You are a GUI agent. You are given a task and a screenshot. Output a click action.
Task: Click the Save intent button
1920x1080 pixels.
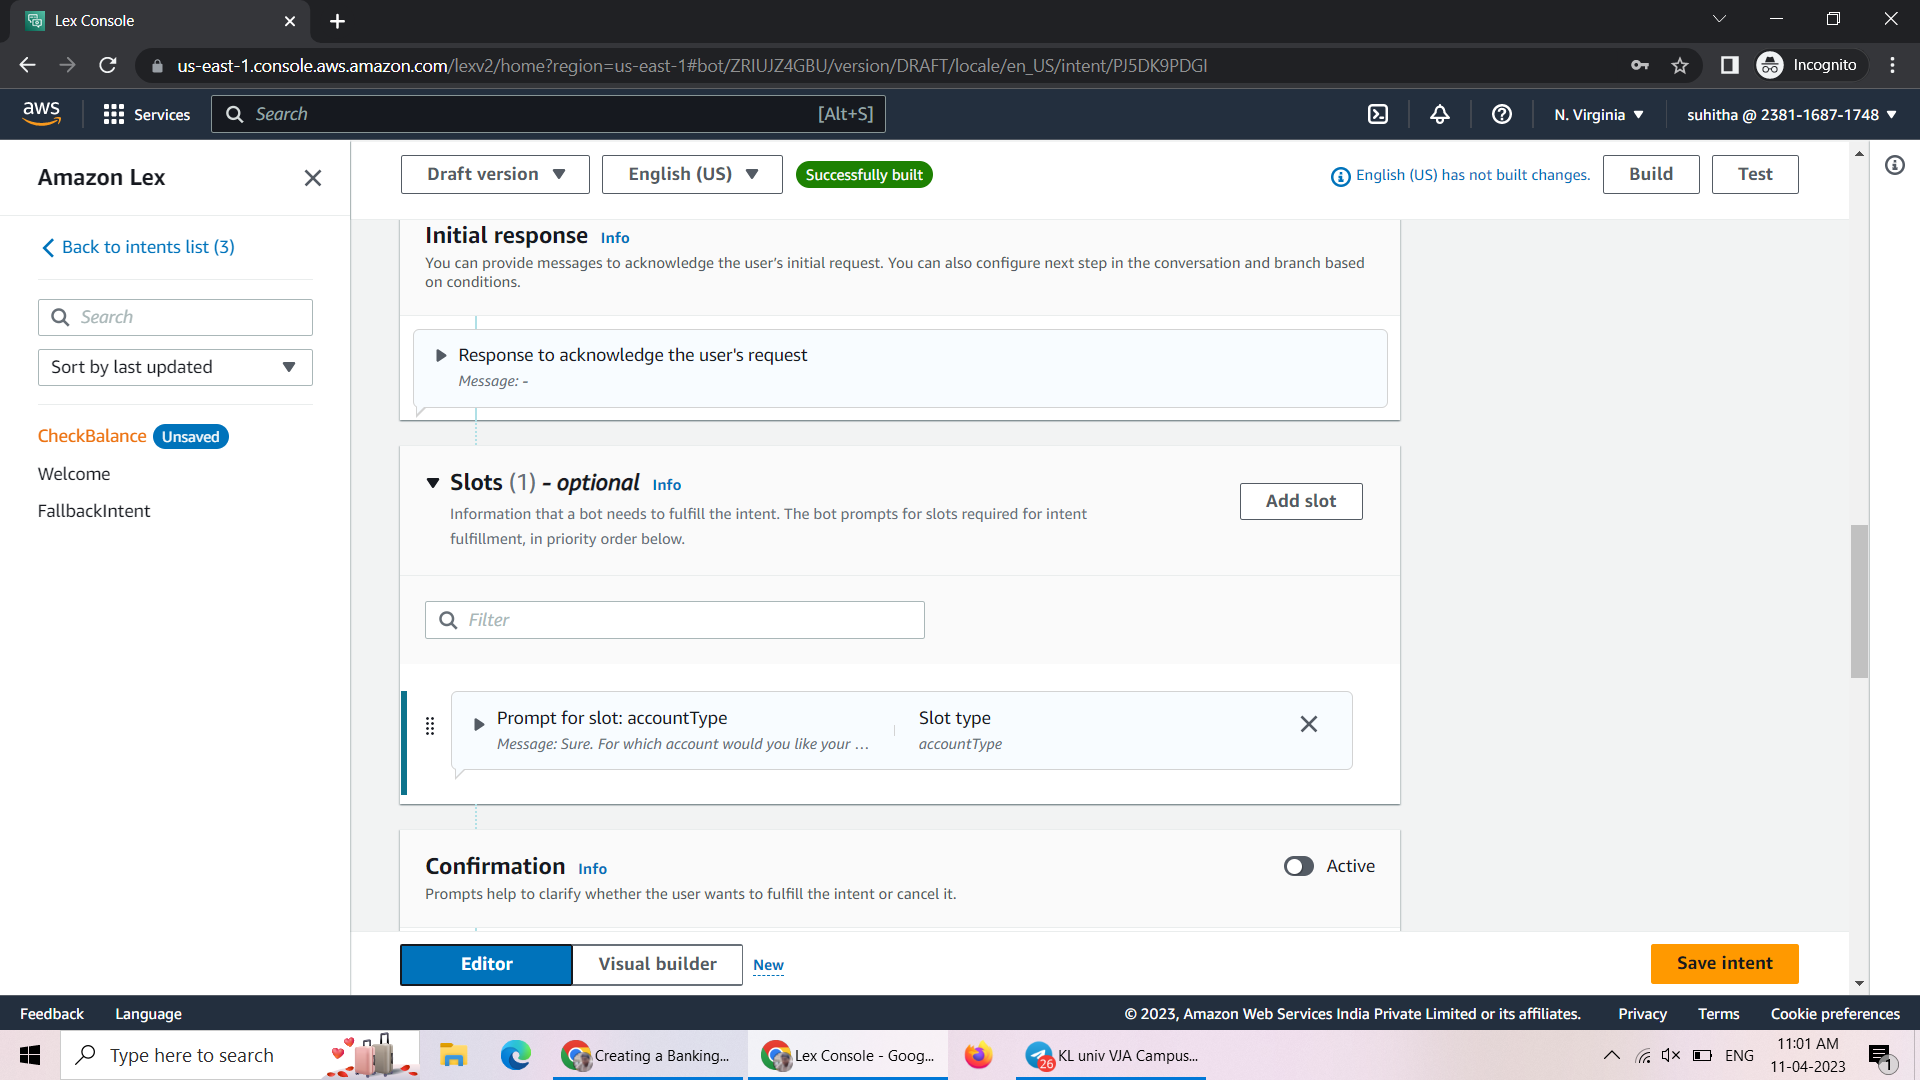[x=1724, y=963]
